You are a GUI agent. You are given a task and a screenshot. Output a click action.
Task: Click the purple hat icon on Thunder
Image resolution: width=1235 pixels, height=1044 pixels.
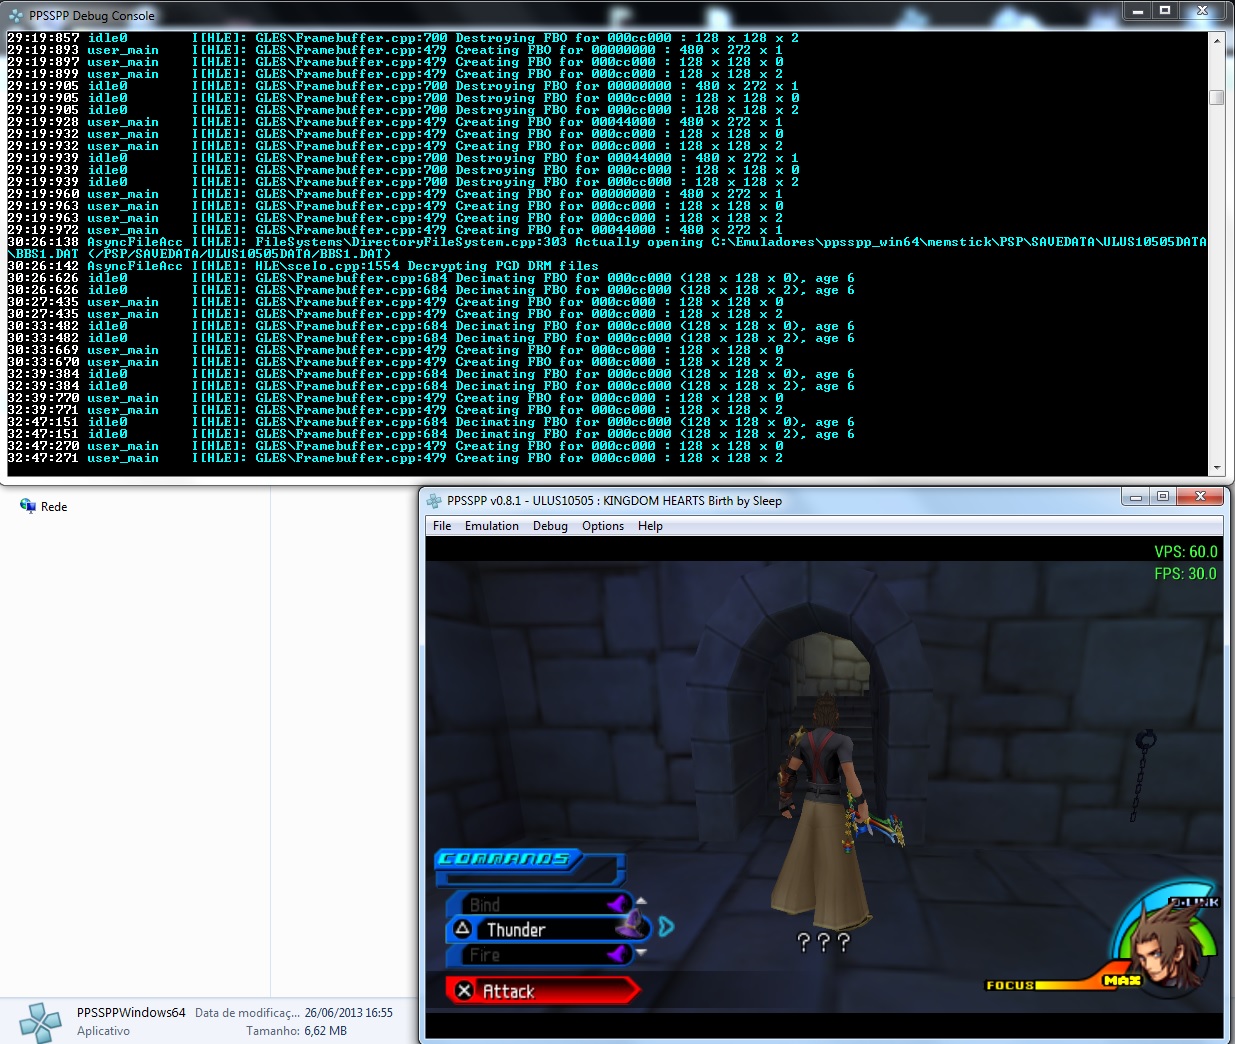click(629, 926)
